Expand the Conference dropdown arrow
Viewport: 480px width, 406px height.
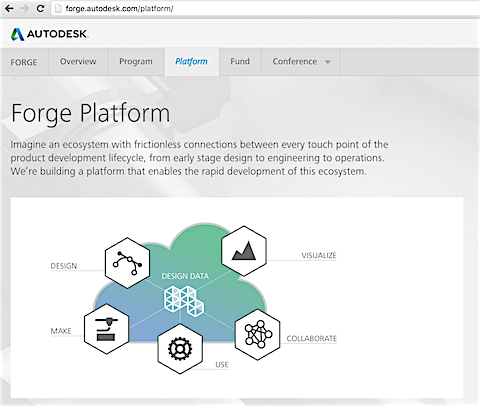tap(328, 62)
